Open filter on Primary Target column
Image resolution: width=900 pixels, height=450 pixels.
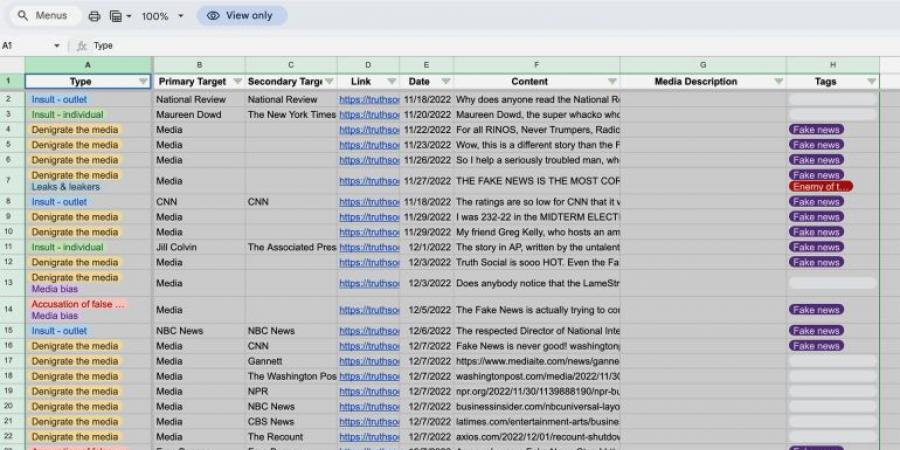(237, 82)
